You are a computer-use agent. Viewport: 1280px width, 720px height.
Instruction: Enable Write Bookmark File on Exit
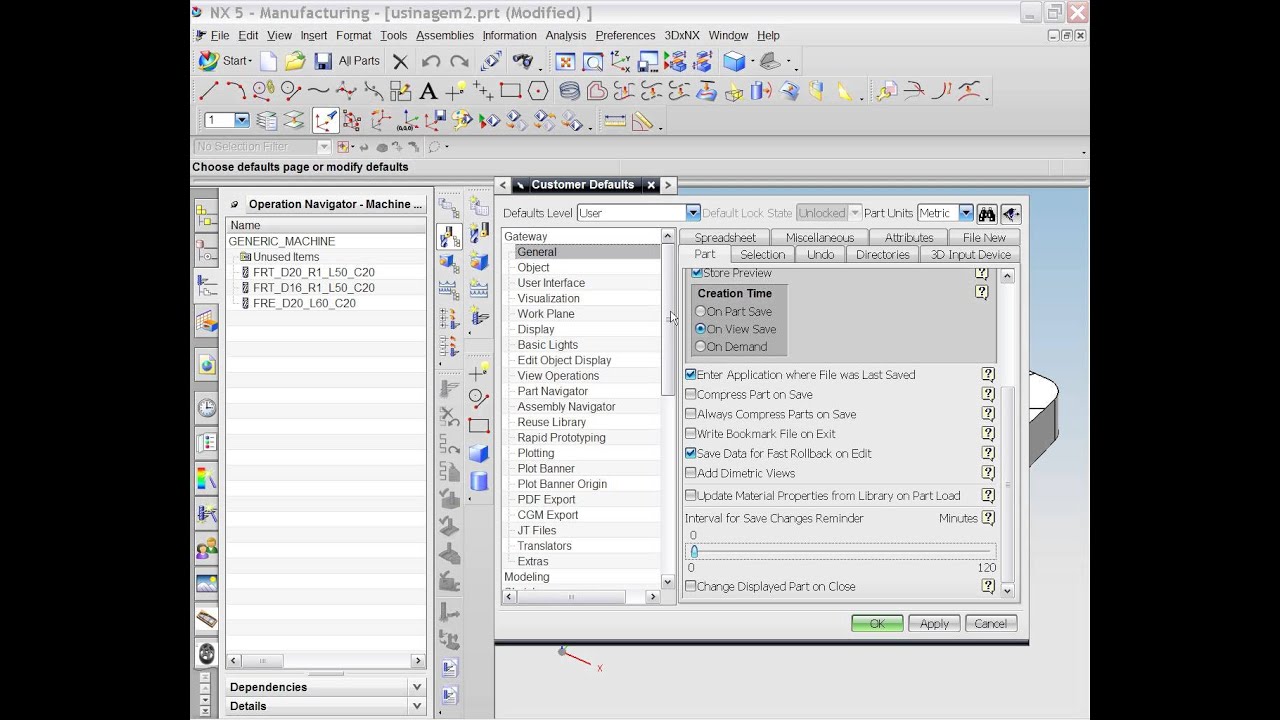coord(690,434)
